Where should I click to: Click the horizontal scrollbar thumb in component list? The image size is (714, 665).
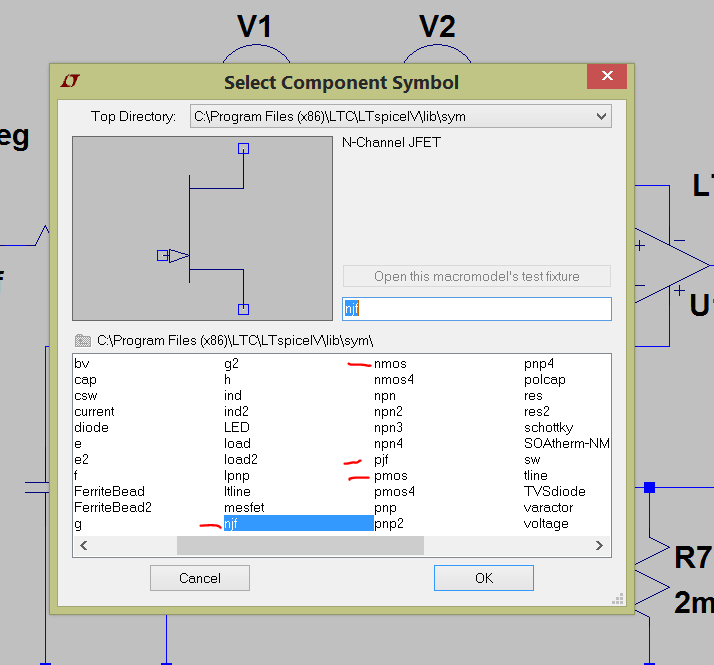pos(300,545)
